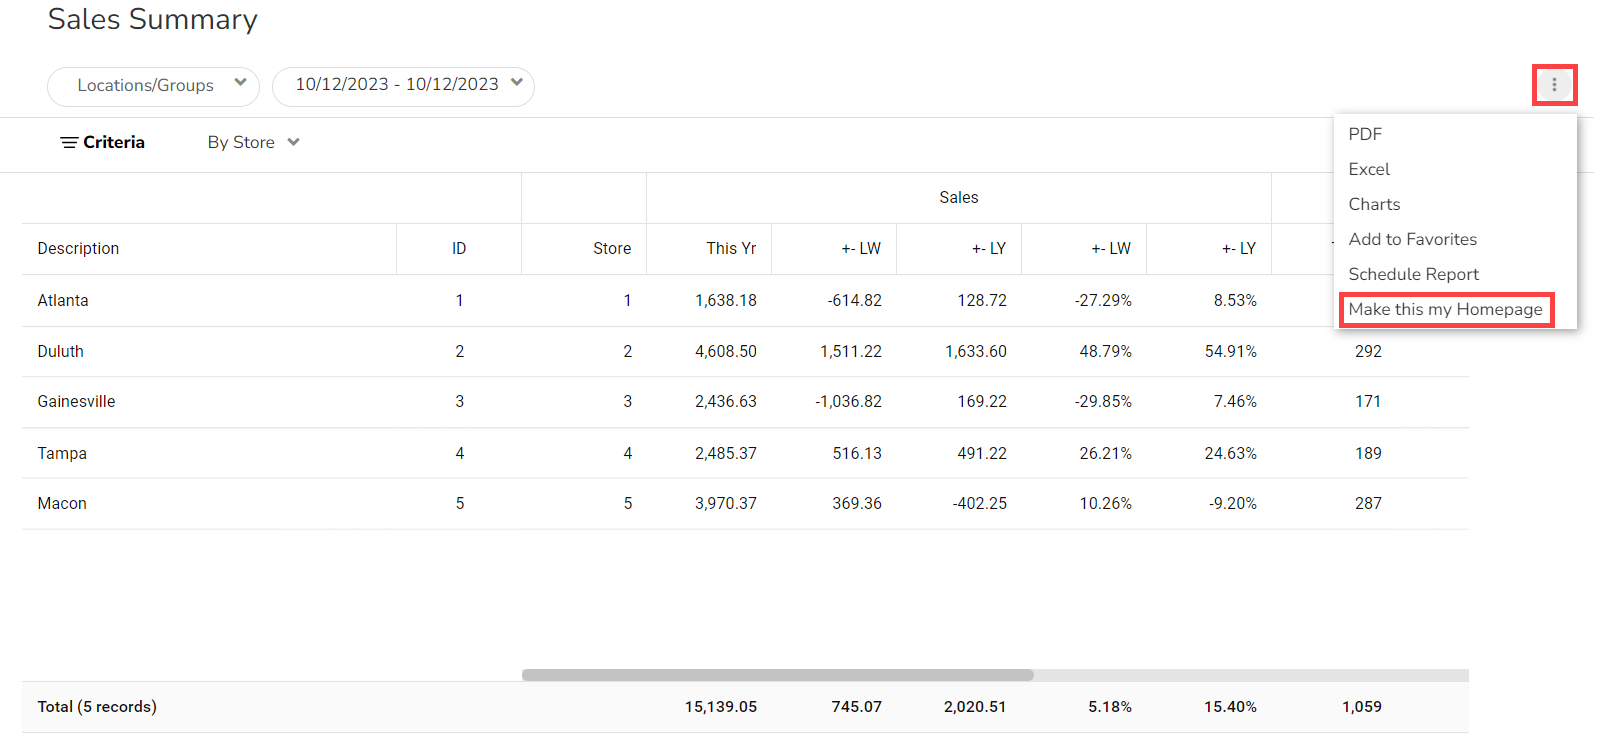The image size is (1597, 743).
Task: Select Charts in the options menu
Action: [x=1374, y=204]
